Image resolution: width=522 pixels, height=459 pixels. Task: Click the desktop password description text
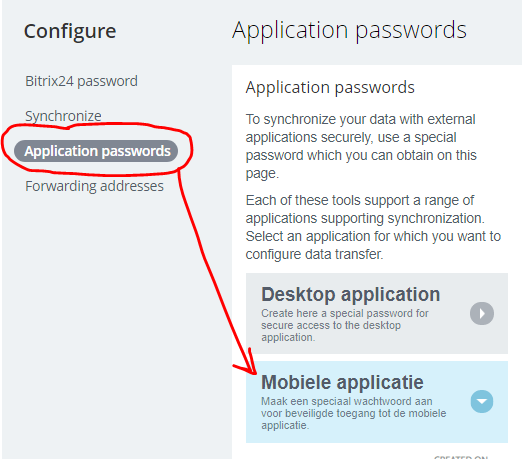[344, 325]
